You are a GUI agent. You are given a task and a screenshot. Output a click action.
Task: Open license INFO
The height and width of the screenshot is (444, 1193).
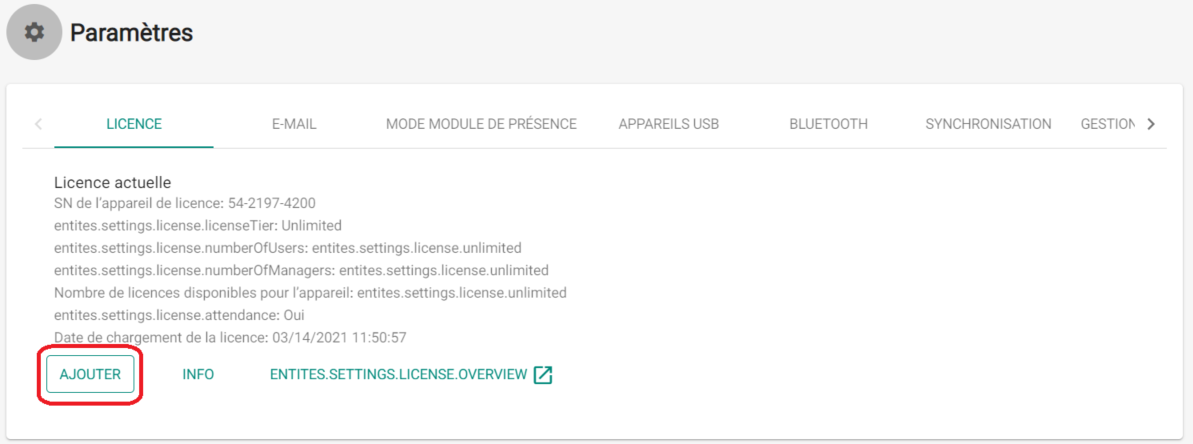(198, 374)
